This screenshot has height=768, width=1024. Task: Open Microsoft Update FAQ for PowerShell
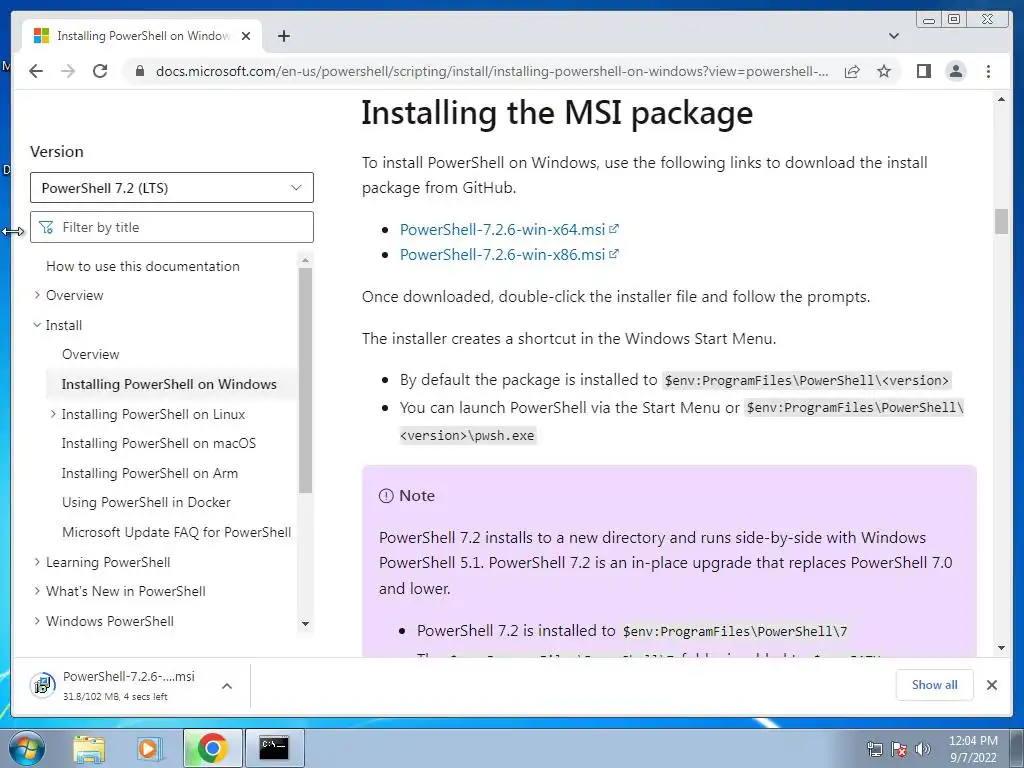[x=176, y=532]
